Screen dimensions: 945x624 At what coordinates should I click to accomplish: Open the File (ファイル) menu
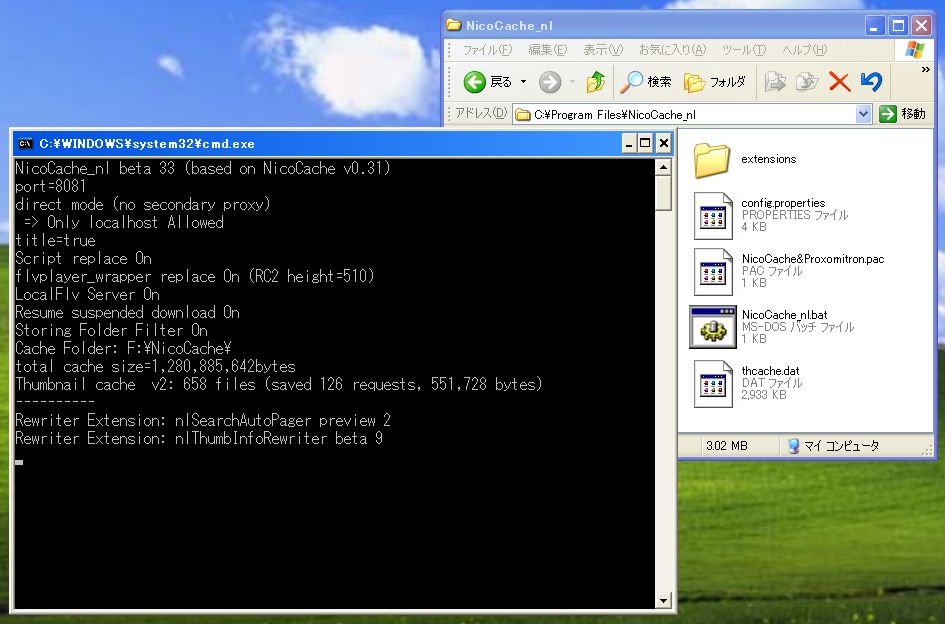click(487, 50)
